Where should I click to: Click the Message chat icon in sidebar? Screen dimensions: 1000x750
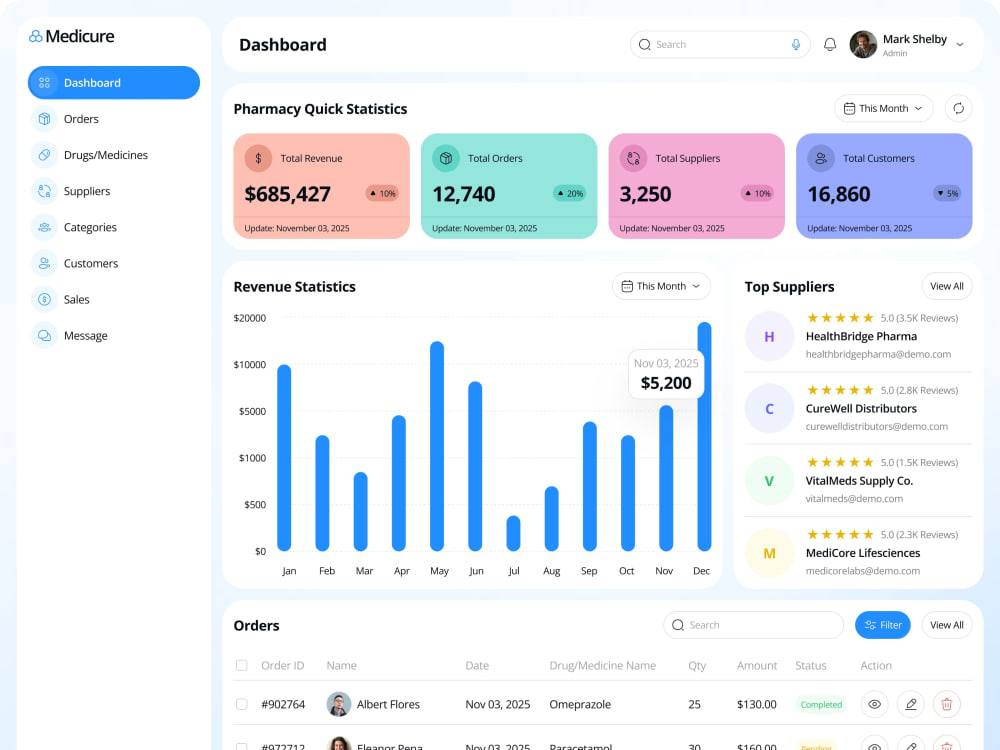(x=45, y=335)
